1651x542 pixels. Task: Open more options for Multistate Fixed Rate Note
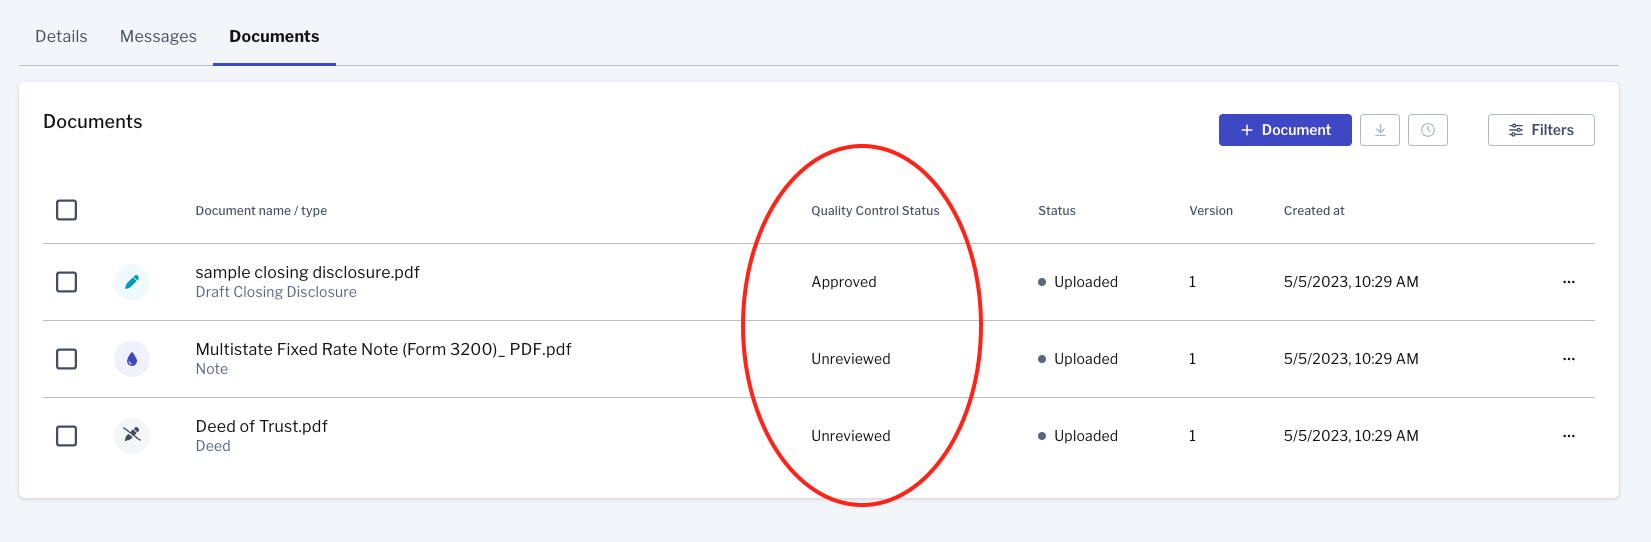pyautogui.click(x=1568, y=359)
